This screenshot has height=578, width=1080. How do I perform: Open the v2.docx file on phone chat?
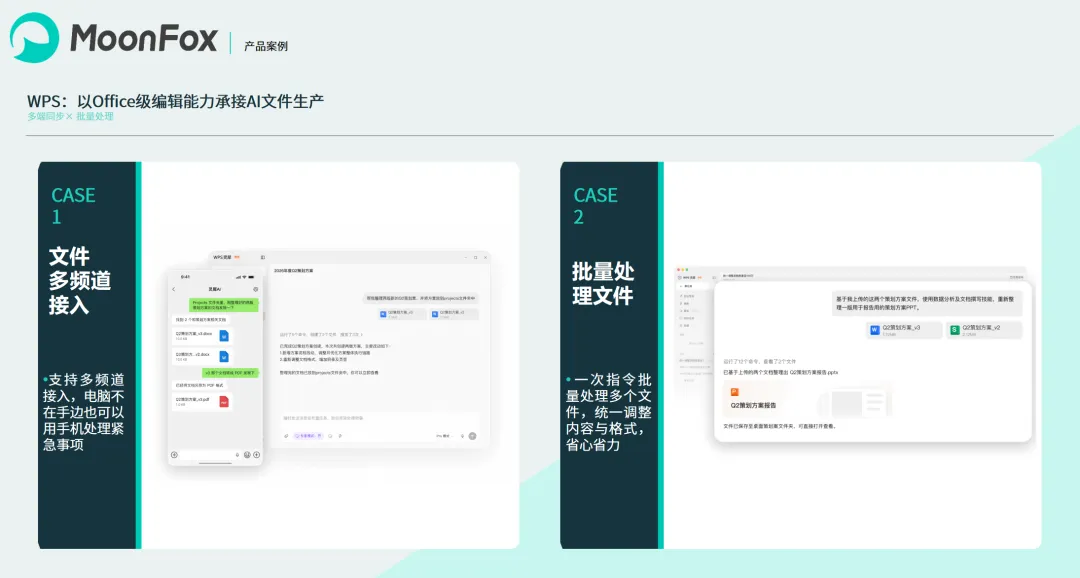(x=202, y=356)
